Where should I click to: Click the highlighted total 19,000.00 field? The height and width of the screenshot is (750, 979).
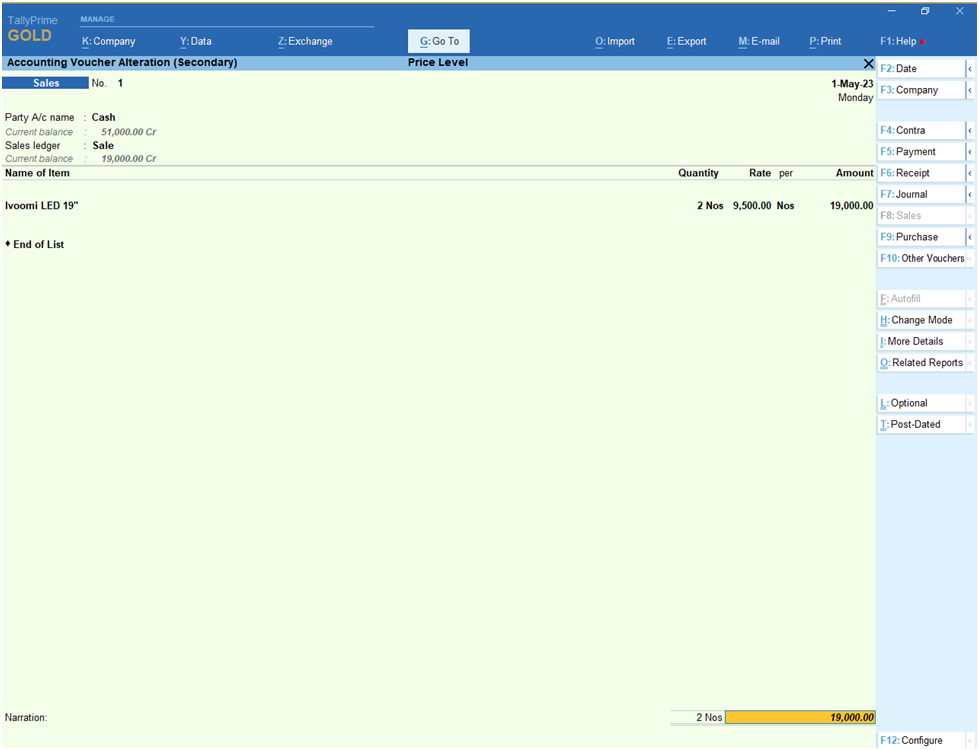pos(800,718)
